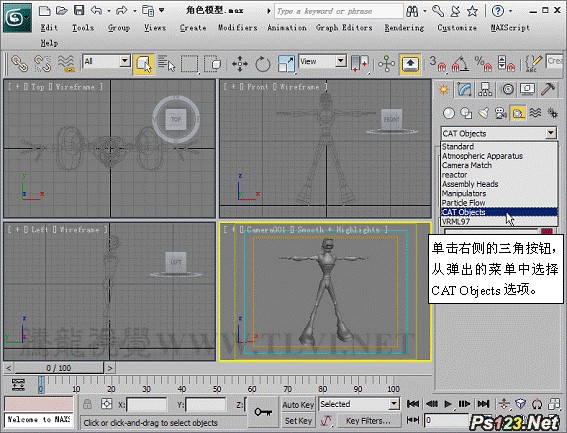This screenshot has width=567, height=433.
Task: Open Select by Name list
Action: (x=167, y=63)
